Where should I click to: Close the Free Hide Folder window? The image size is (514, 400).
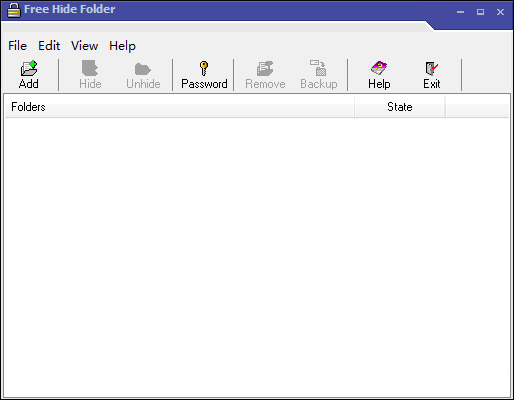click(500, 12)
